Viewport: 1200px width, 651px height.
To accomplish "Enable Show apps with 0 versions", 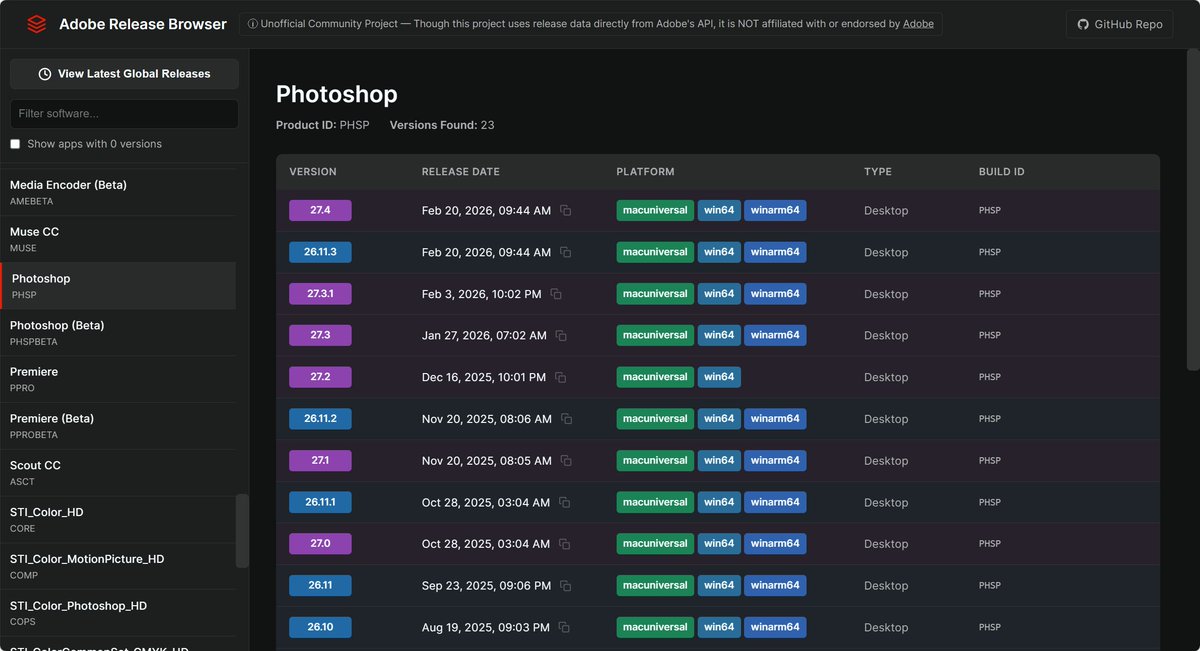I will [15, 144].
